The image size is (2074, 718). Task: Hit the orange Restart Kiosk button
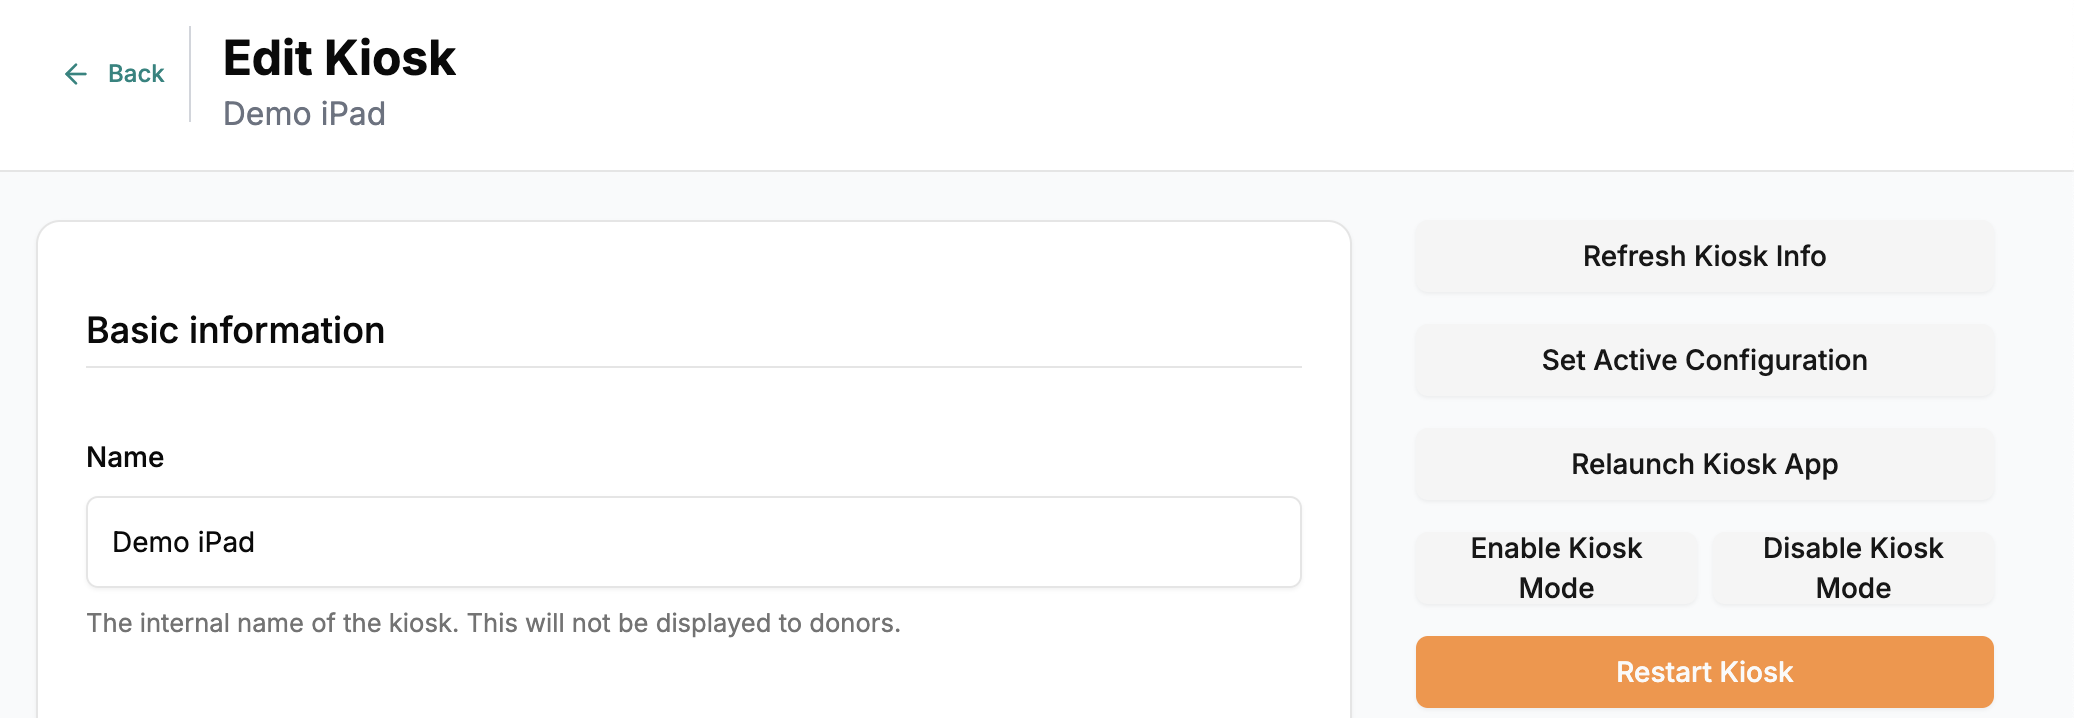(x=1704, y=672)
